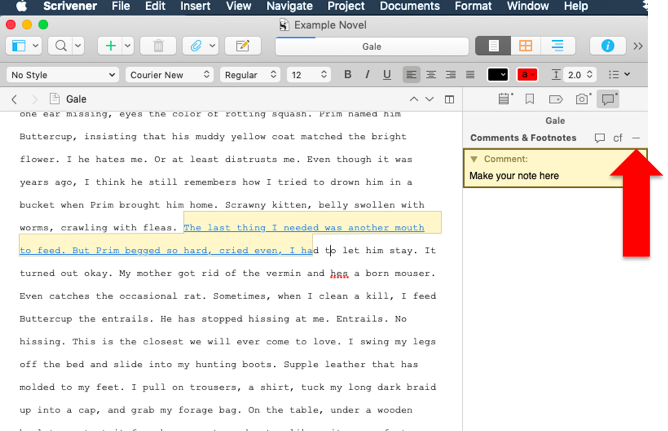Open the Insert menu
Viewport: 668px width, 431px height.
pyautogui.click(x=195, y=6)
